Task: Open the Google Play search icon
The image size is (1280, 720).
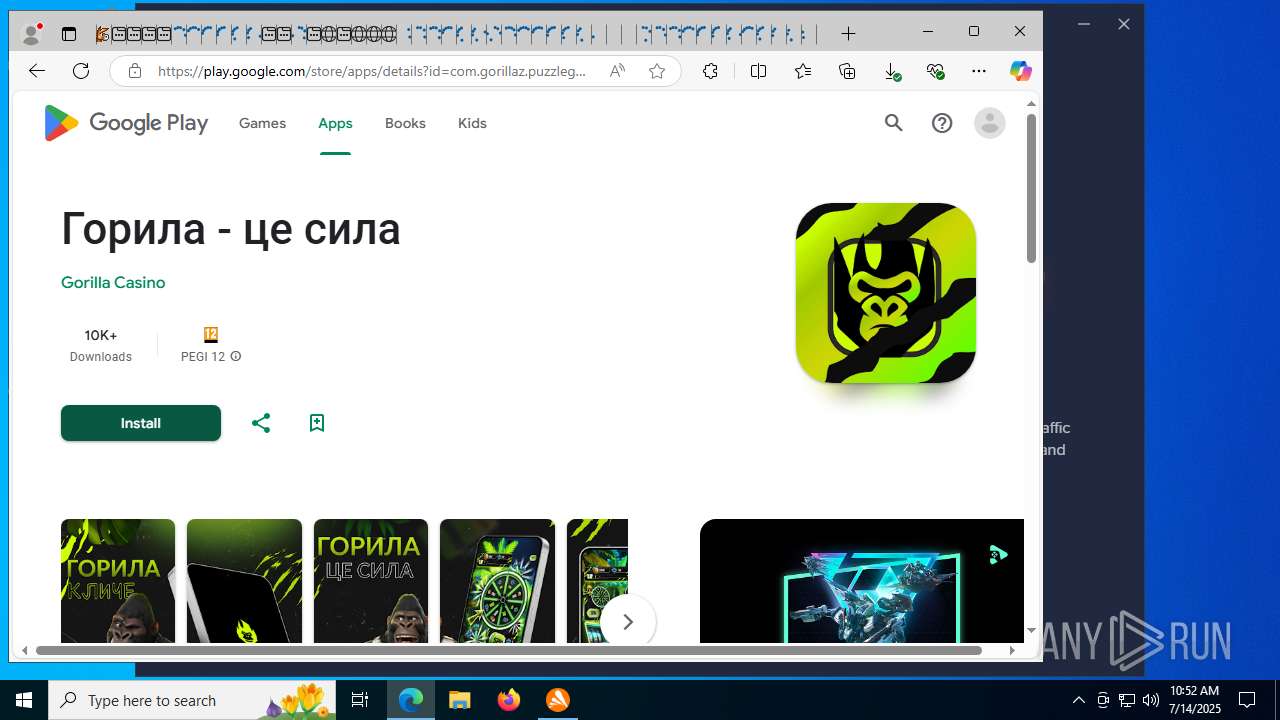Action: click(893, 123)
